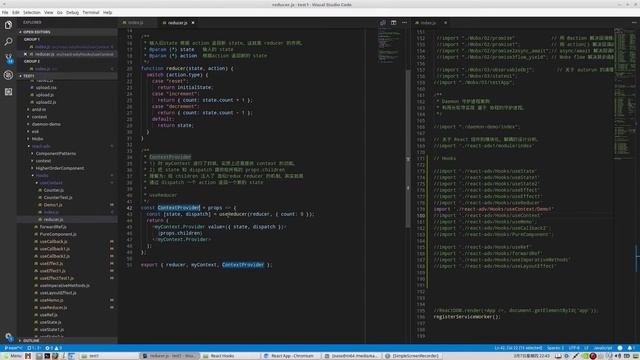
Task: Open the Search view in activity bar
Action: click(x=8, y=42)
